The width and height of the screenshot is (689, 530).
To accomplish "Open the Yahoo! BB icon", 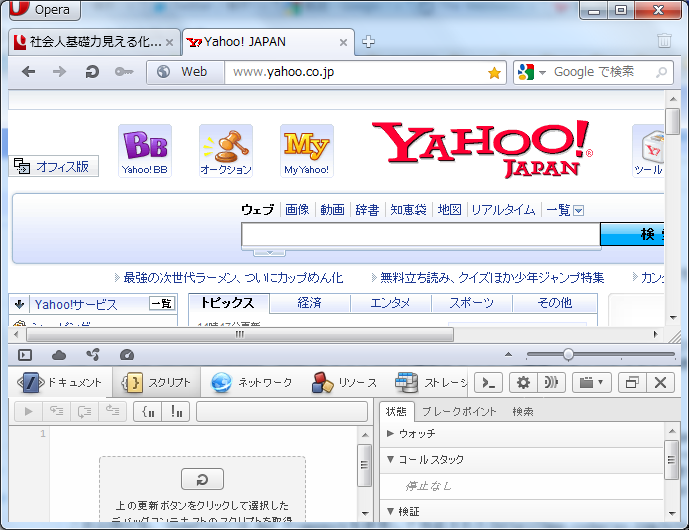I will [x=145, y=151].
